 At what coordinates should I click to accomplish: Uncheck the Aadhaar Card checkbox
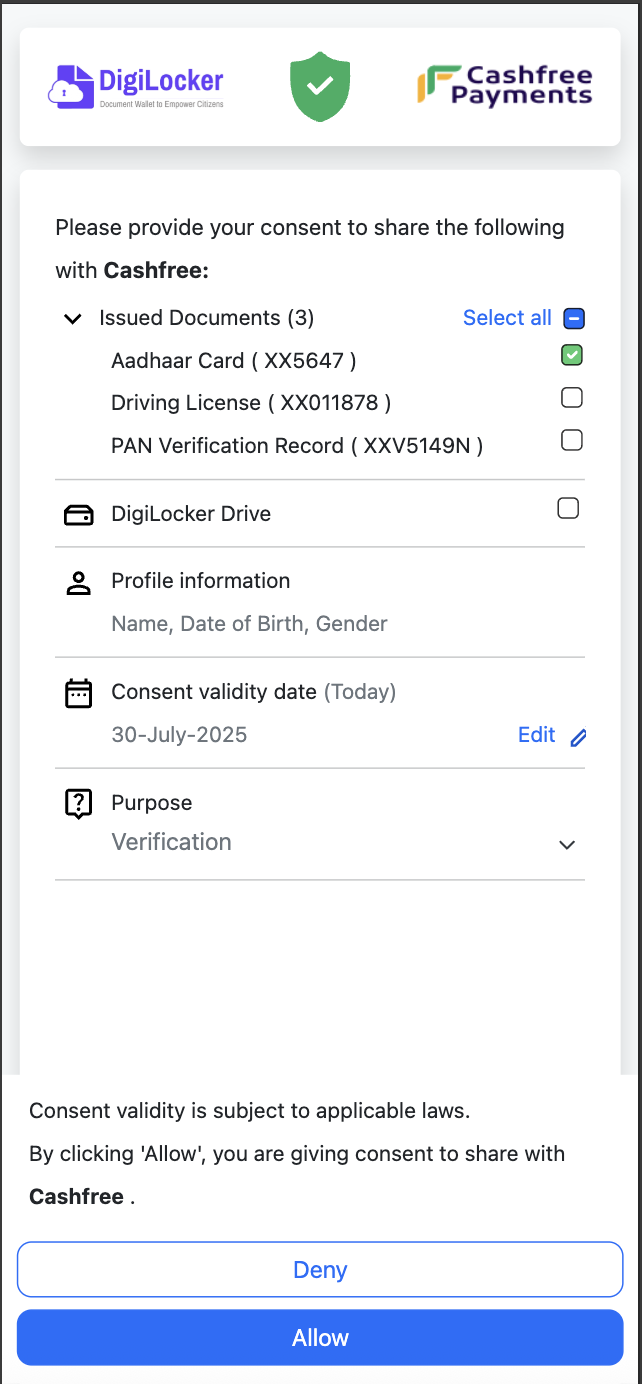[x=572, y=355]
